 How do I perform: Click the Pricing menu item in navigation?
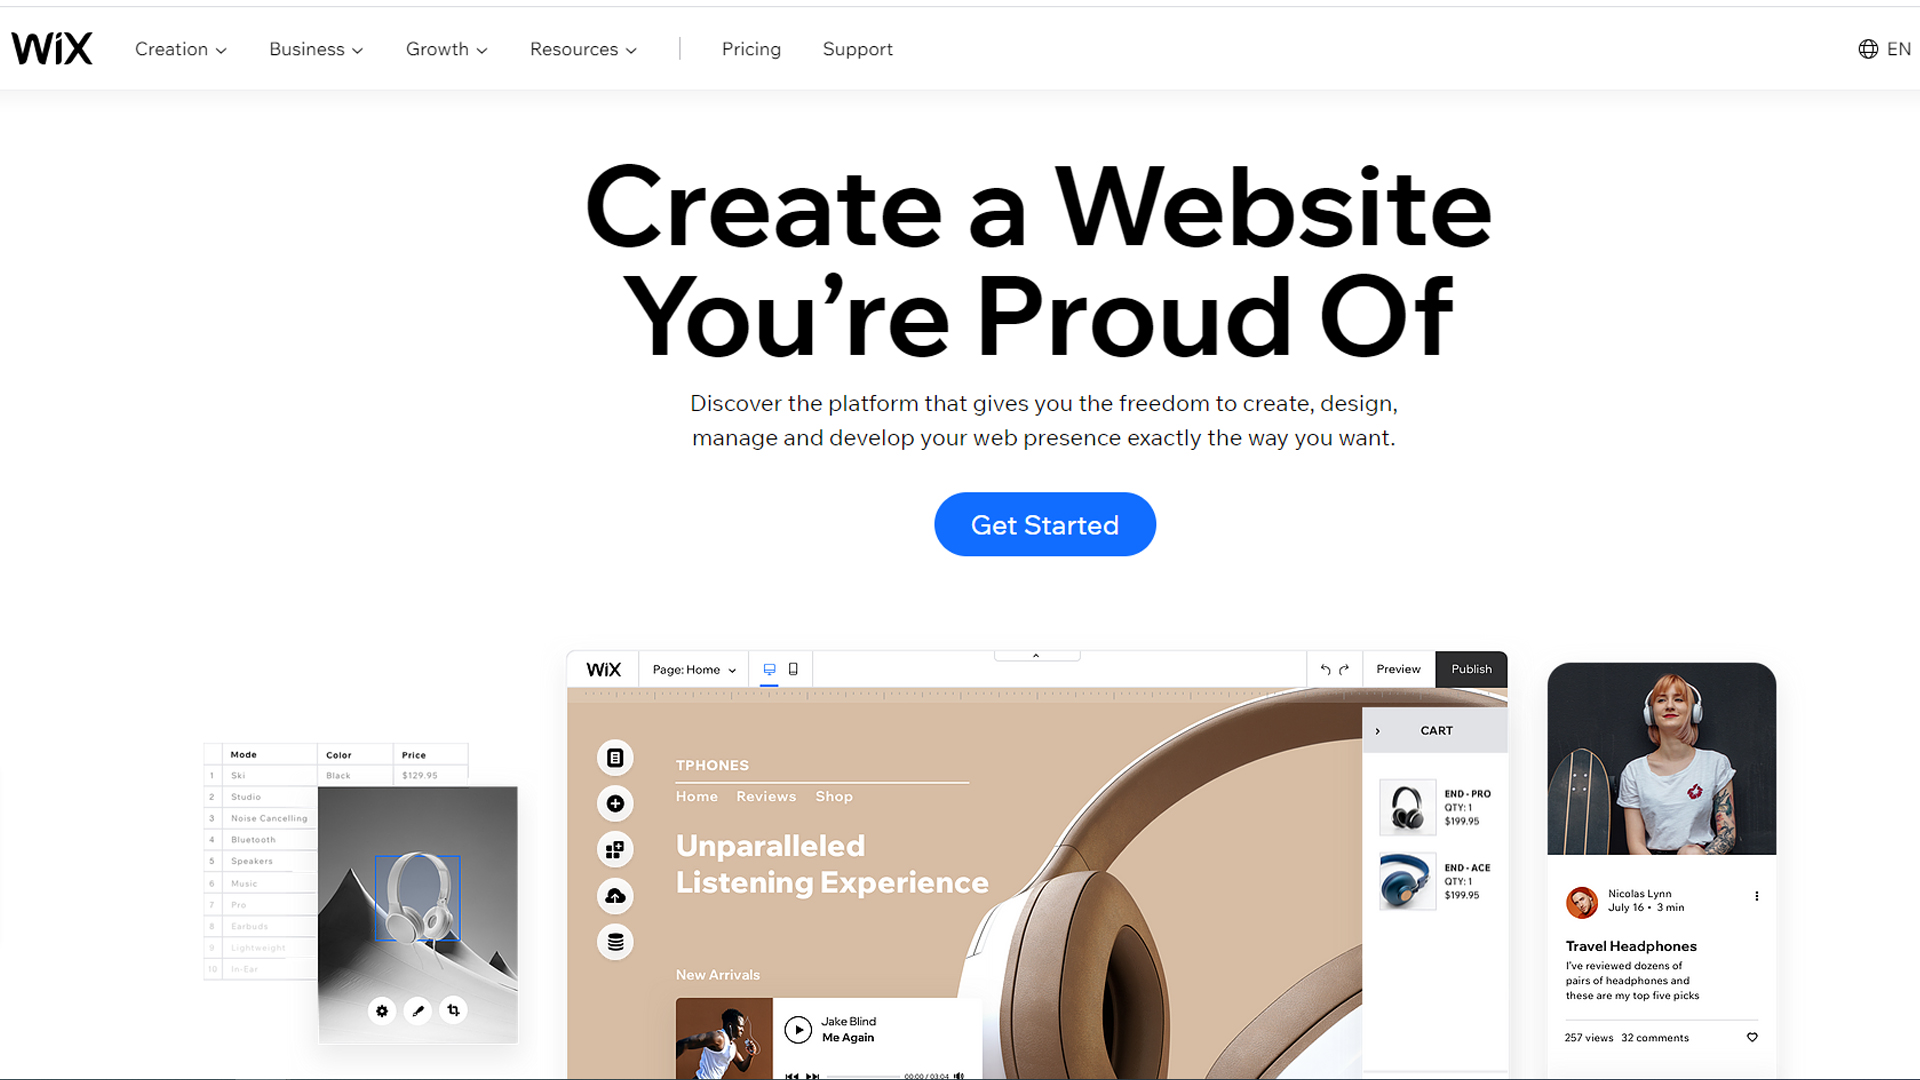(752, 49)
